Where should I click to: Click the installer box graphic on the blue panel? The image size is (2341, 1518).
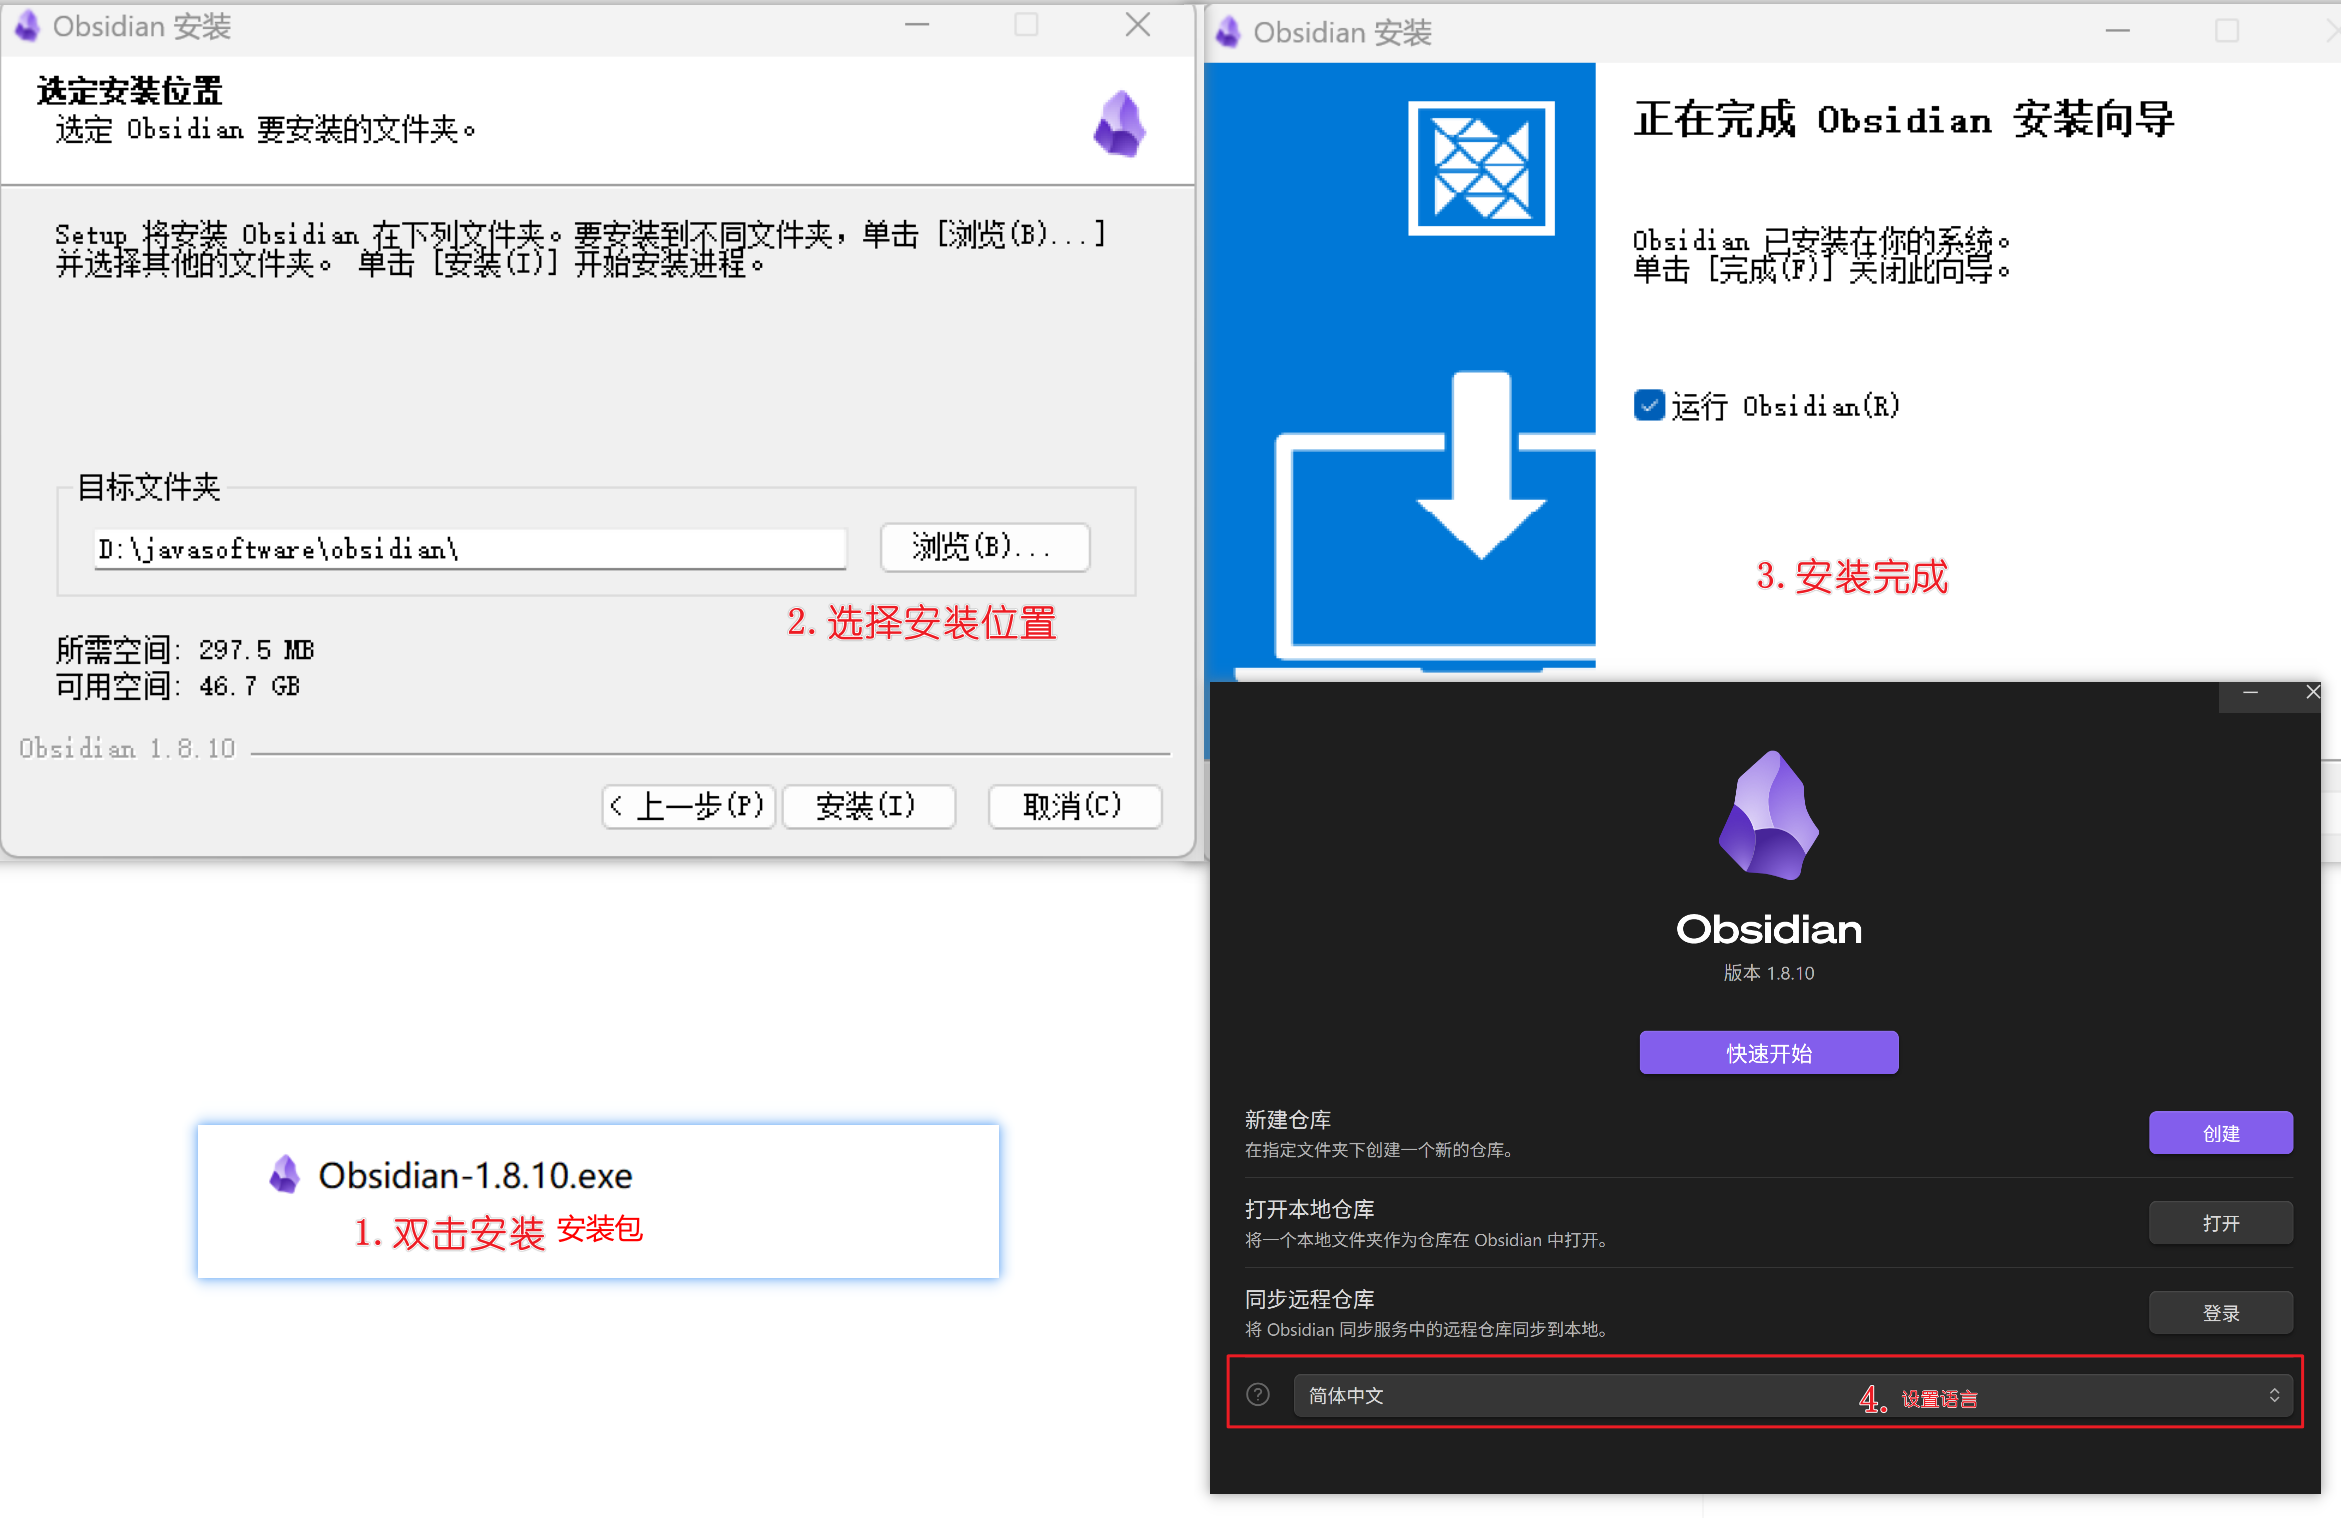point(1481,168)
